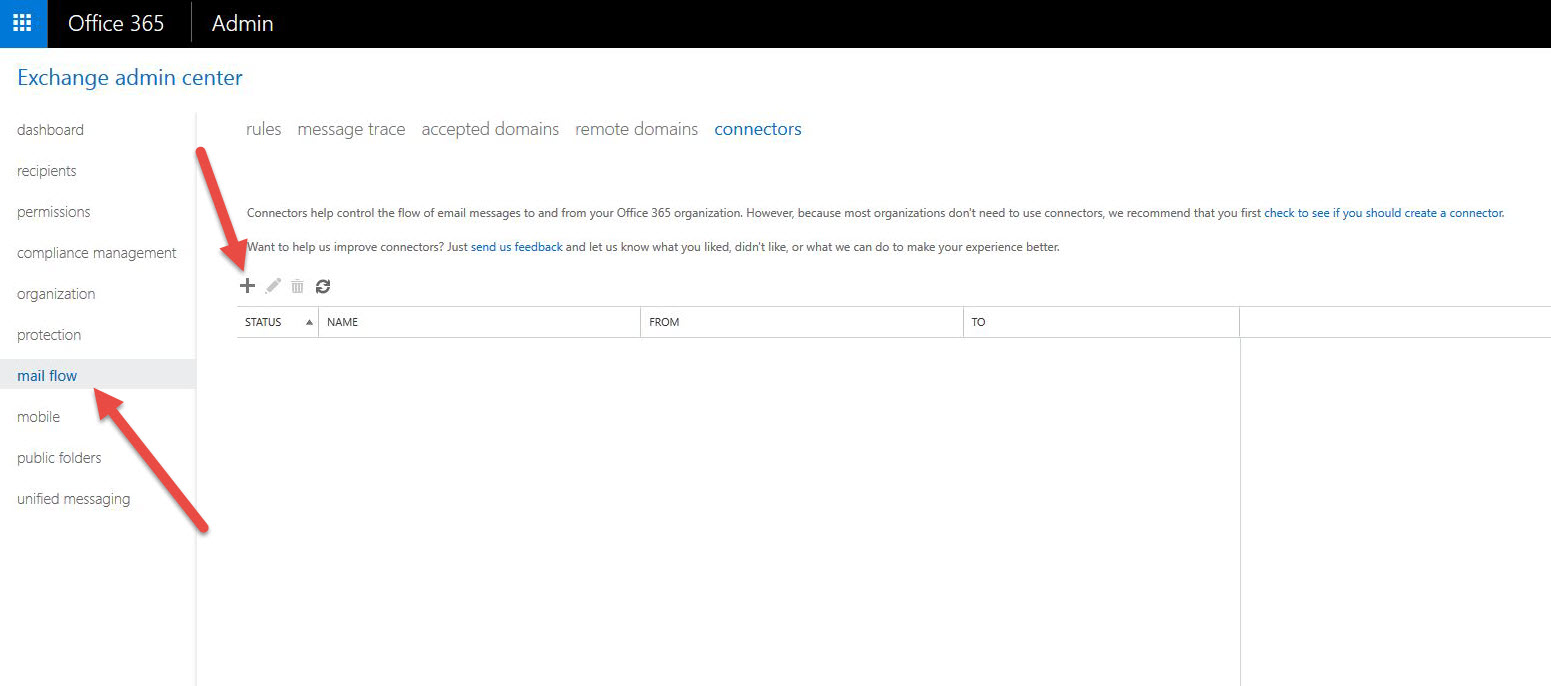The height and width of the screenshot is (686, 1551).
Task: Open compliance management section
Action: click(97, 253)
